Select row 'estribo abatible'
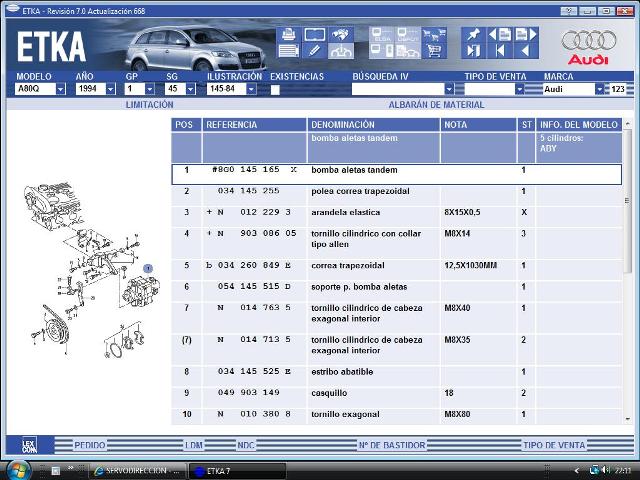This screenshot has height=480, width=640. (x=396, y=376)
